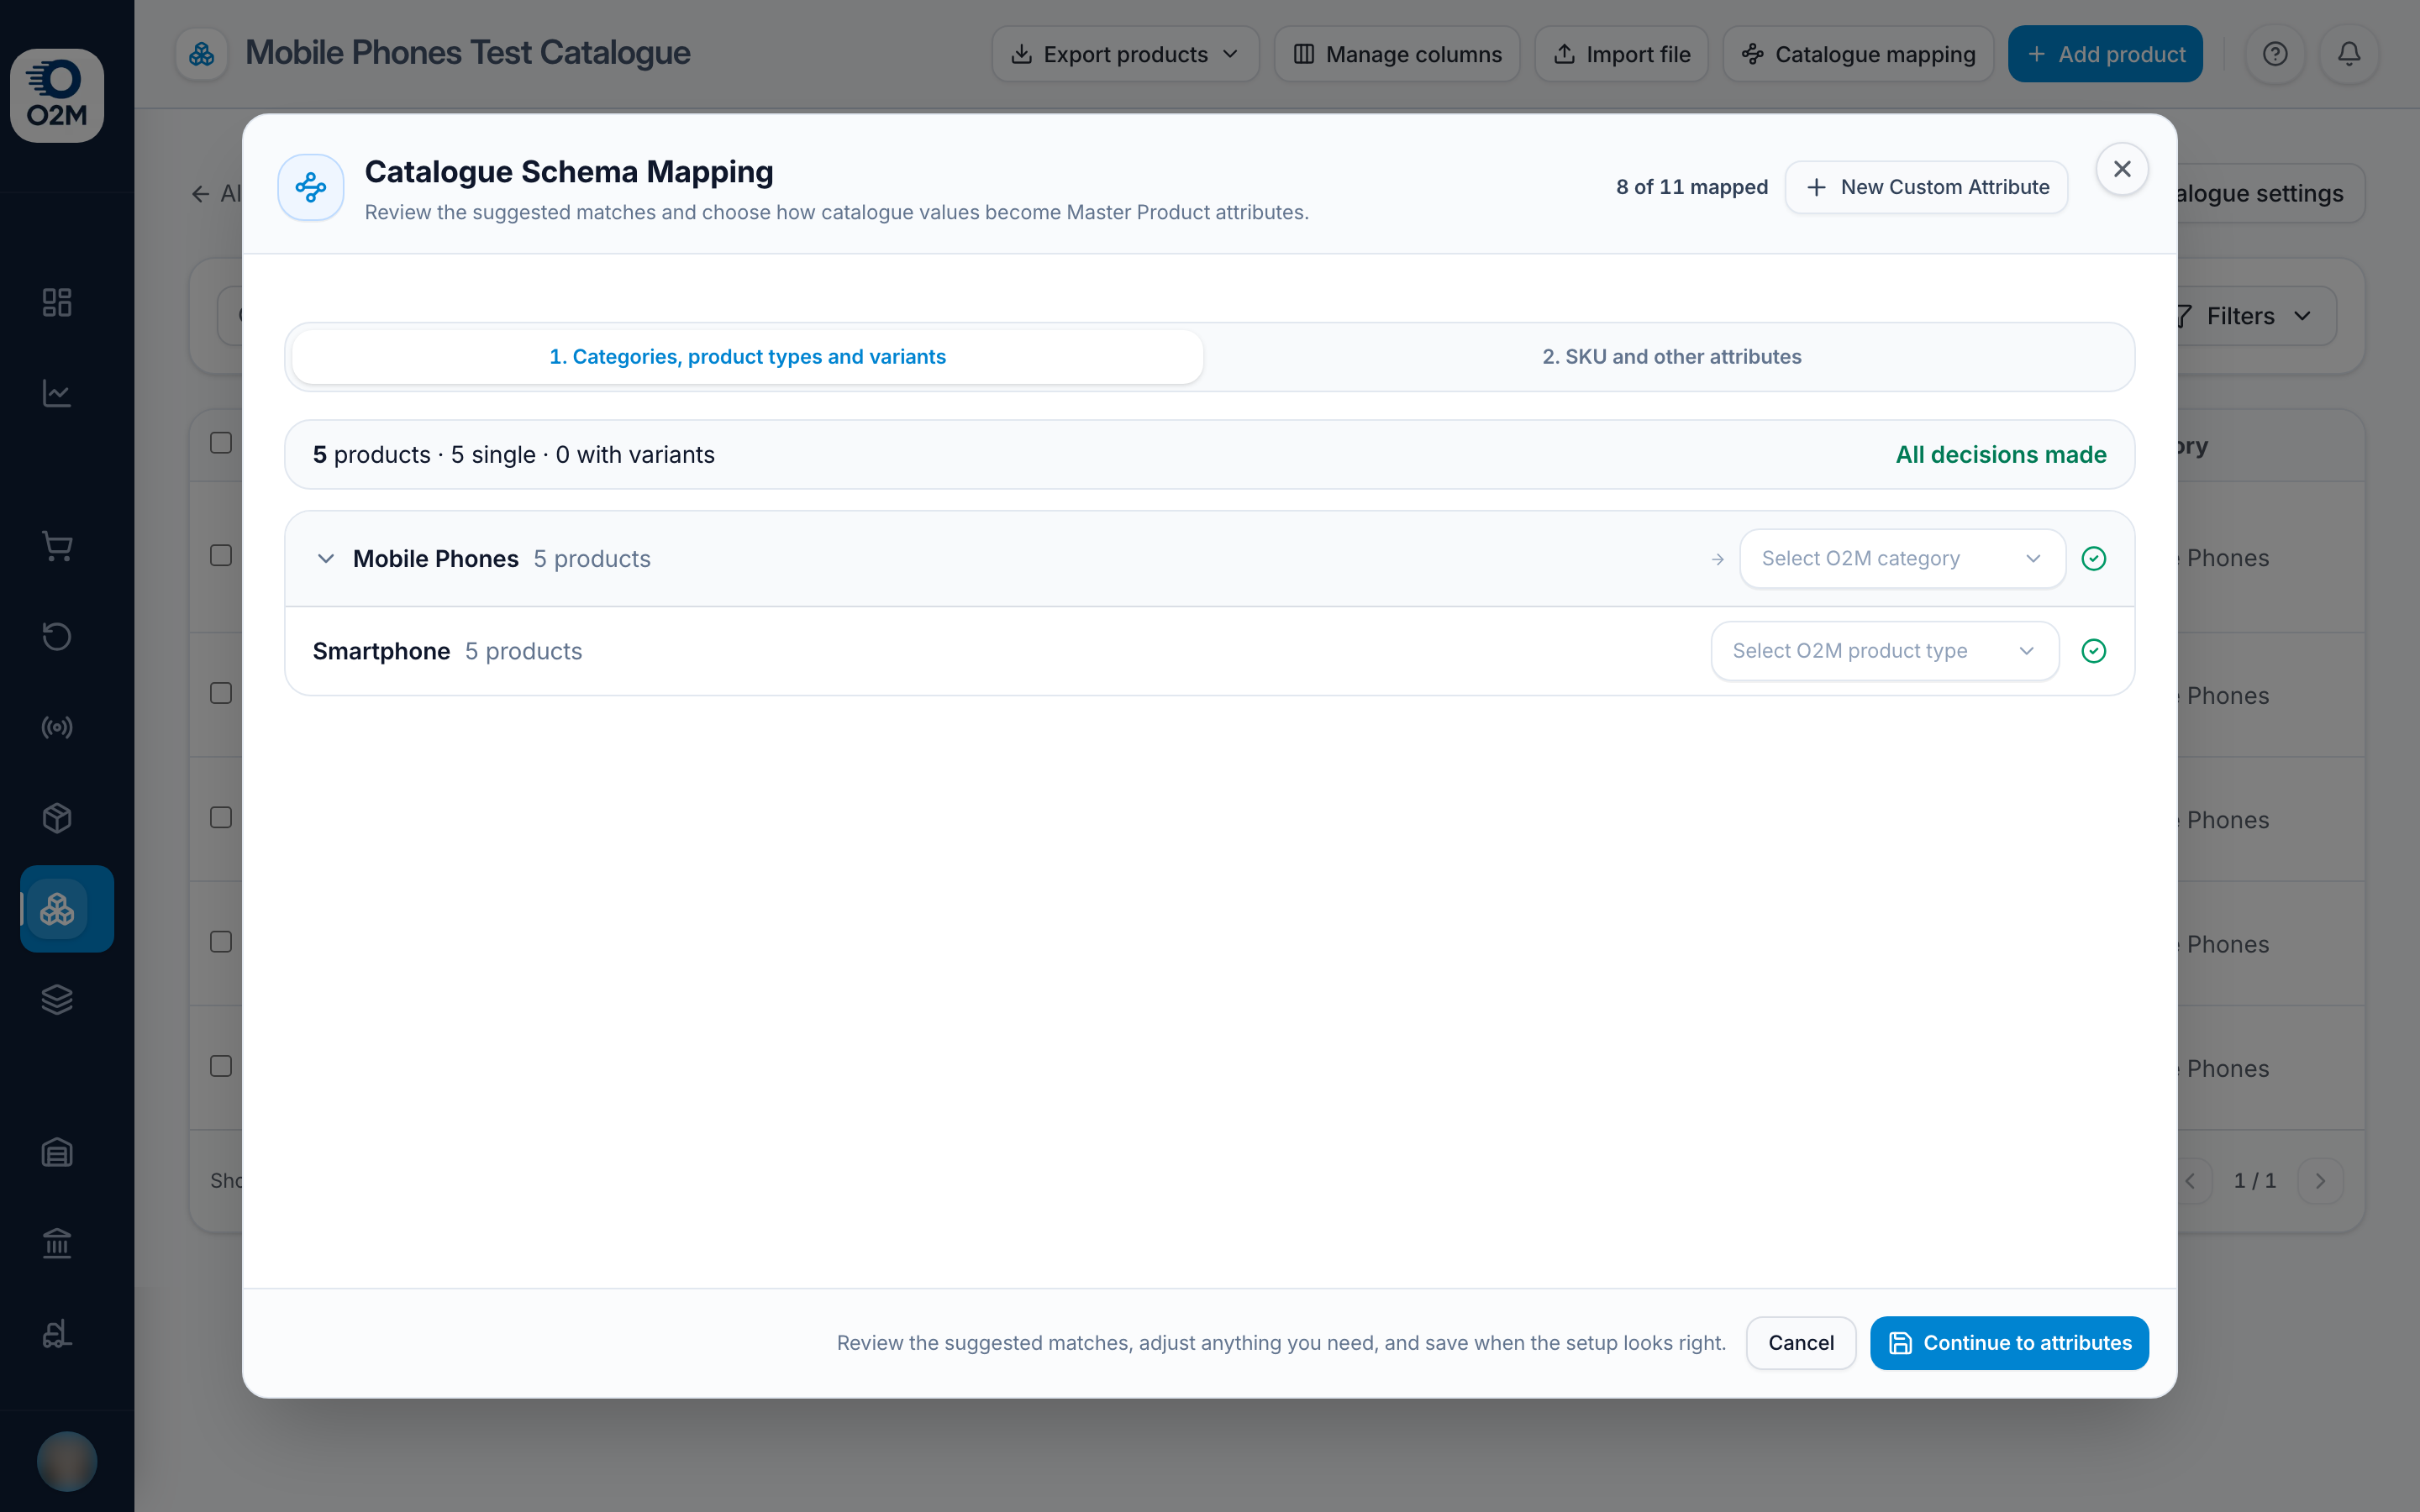Click the O2M logo in the sidebar
Screen dimensions: 2420x1512
click(57, 95)
